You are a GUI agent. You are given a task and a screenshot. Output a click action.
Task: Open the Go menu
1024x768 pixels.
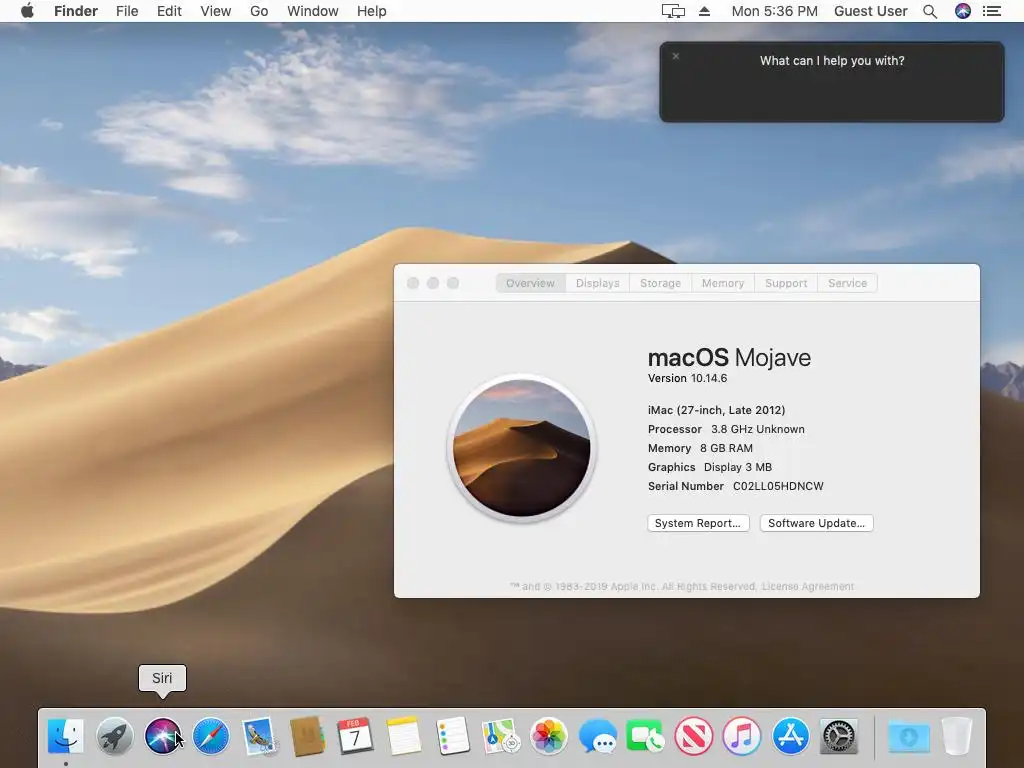click(x=259, y=11)
